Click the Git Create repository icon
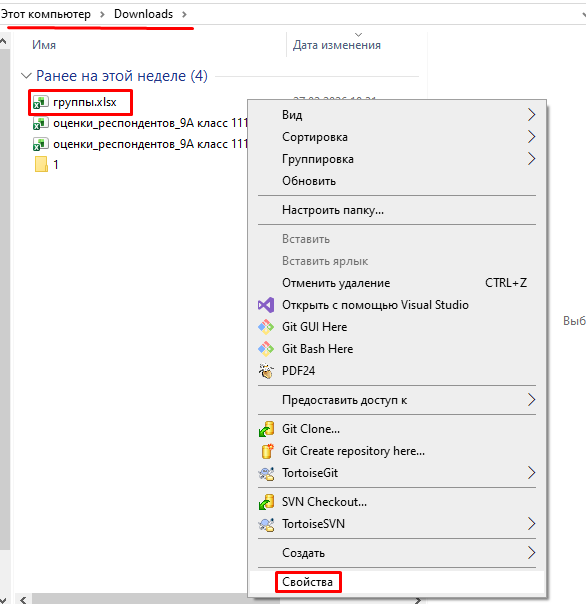This screenshot has width=586, height=604. [267, 451]
